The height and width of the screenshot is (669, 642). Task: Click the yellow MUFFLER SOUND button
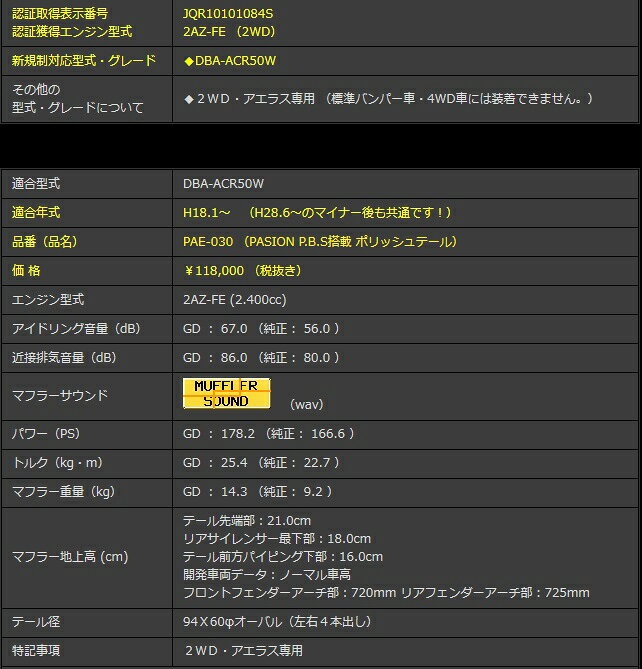[x=226, y=393]
